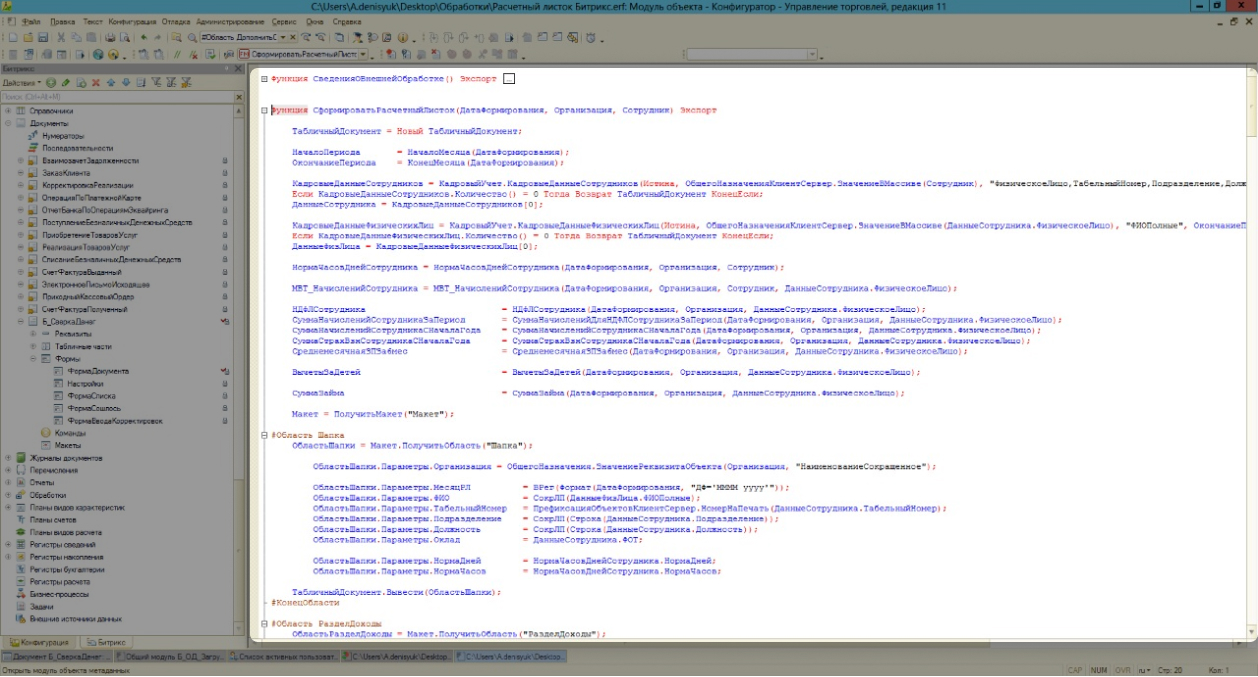Image resolution: width=1258 pixels, height=677 pixels.
Task: Collapse the СформироватьРасчетныйЛисток function fold marker
Action: pyautogui.click(x=263, y=111)
